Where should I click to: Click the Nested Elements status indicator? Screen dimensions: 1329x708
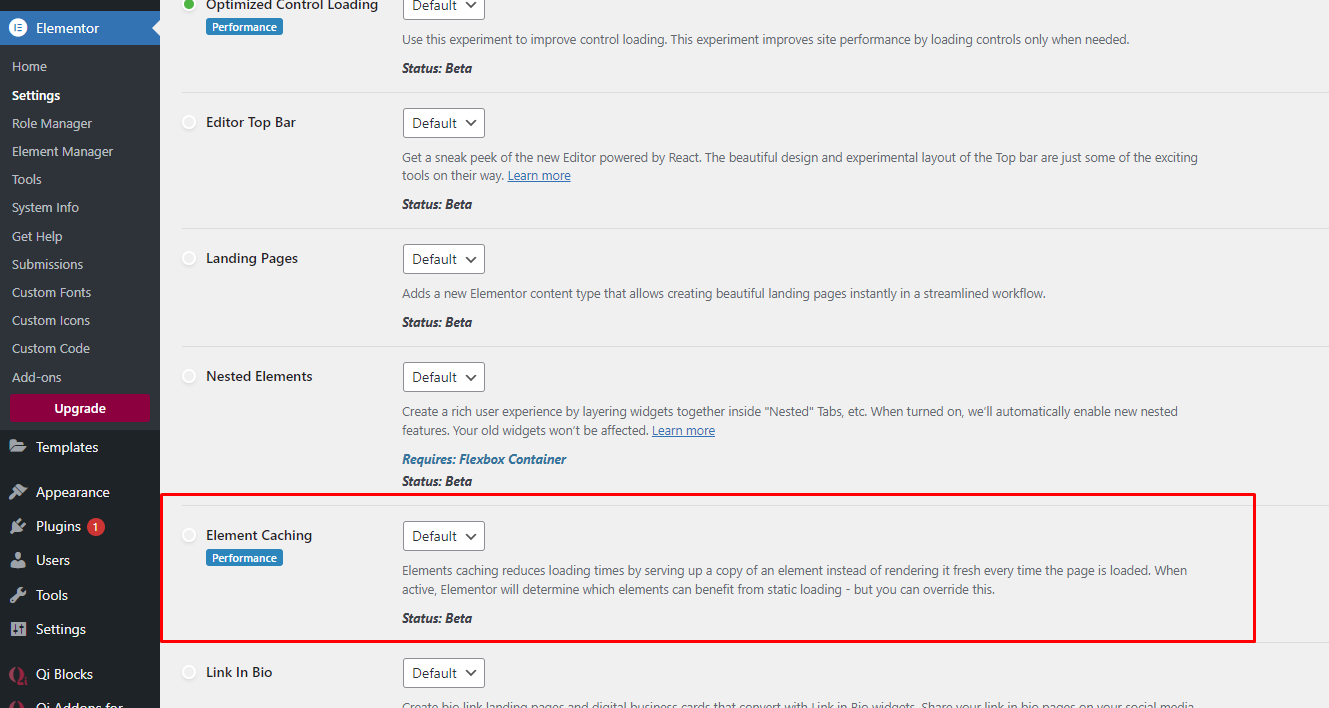(x=189, y=376)
